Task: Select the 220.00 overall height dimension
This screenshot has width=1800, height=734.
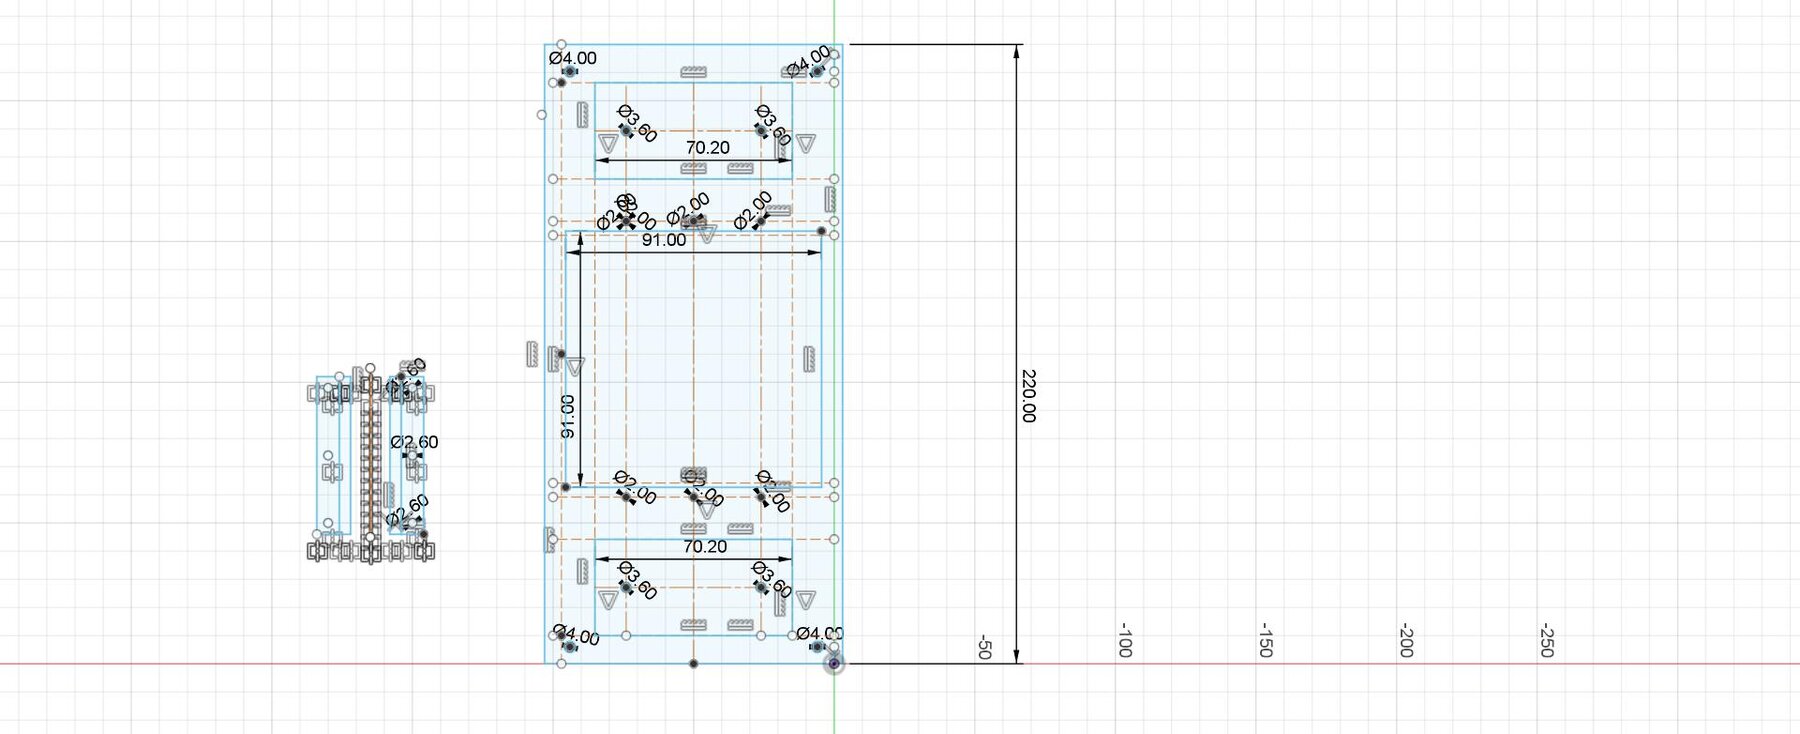Action: (x=1028, y=396)
